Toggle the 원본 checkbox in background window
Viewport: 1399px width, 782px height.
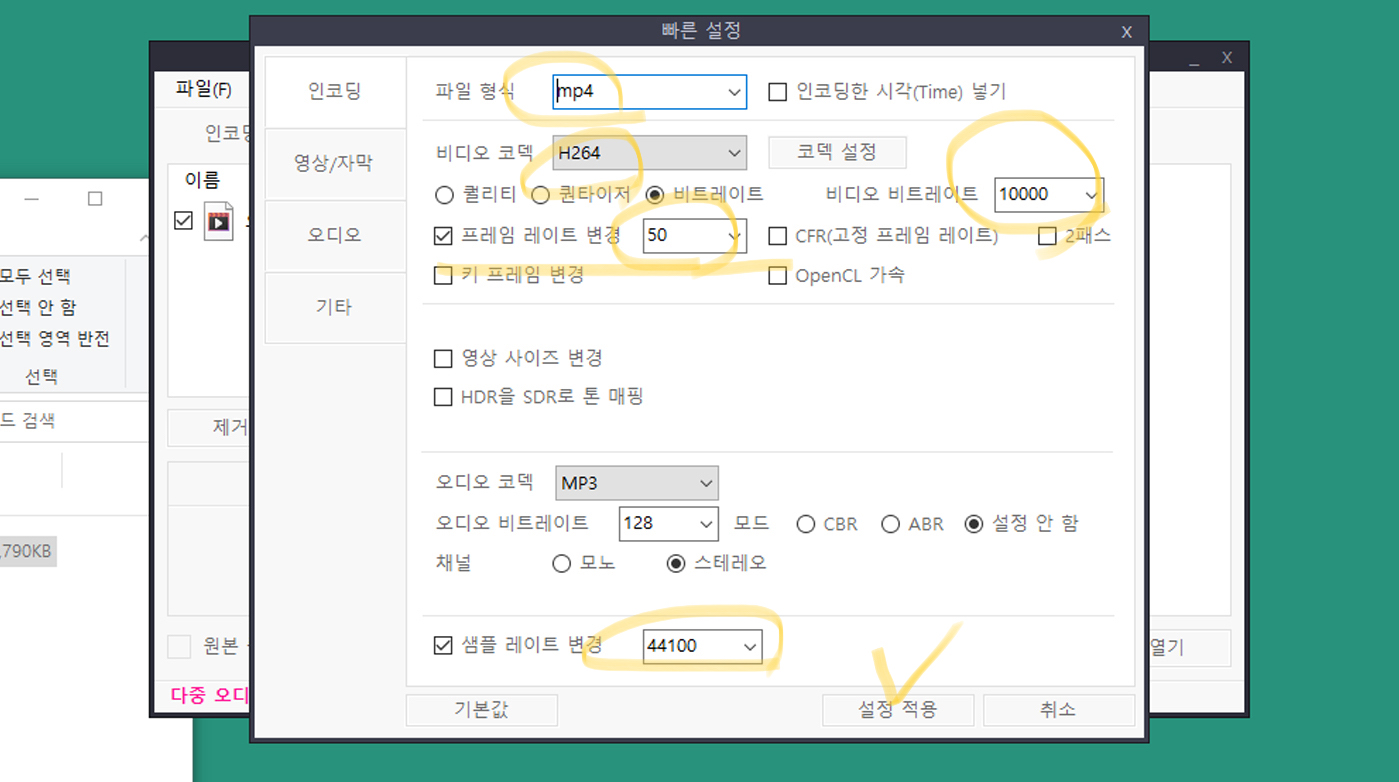(179, 647)
